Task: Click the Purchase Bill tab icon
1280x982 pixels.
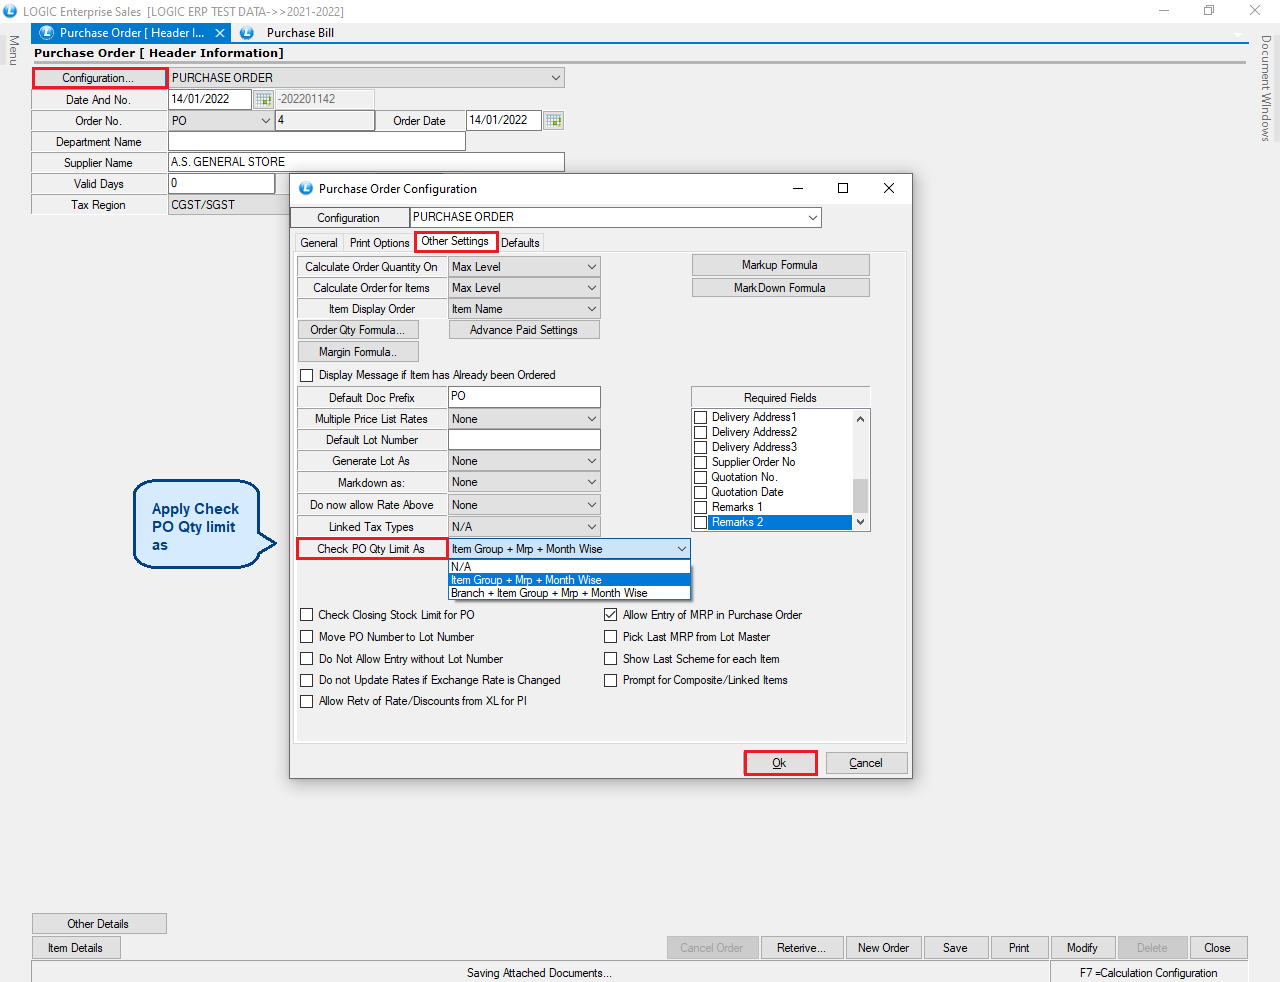Action: click(x=247, y=33)
